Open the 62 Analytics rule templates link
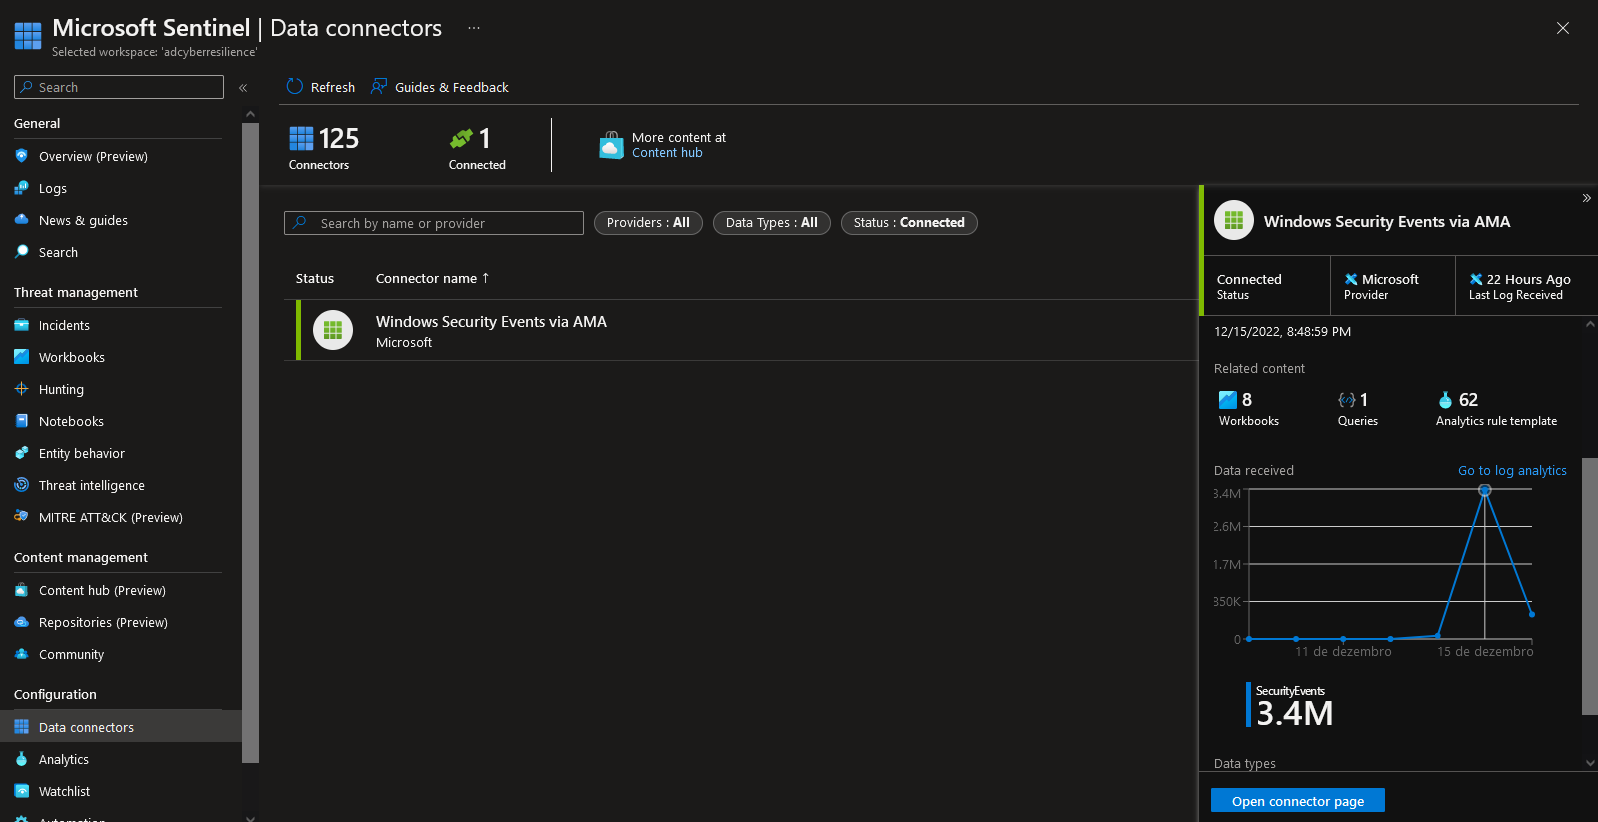 [1496, 409]
